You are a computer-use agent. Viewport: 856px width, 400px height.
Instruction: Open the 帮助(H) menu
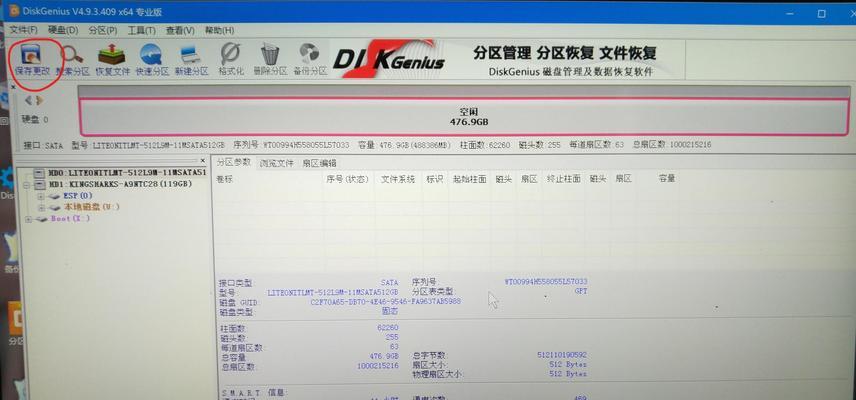[219, 30]
